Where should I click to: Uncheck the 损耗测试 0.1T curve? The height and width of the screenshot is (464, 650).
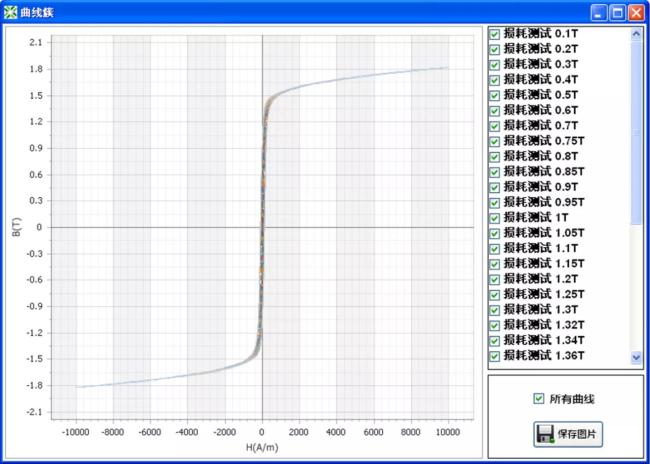494,34
